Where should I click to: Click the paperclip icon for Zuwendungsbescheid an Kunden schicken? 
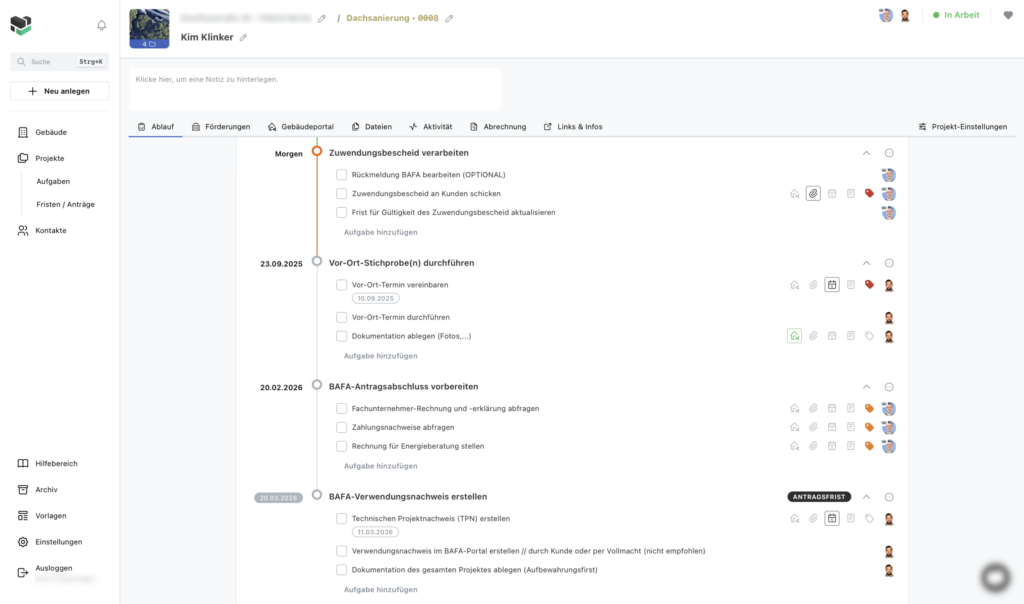[813, 193]
